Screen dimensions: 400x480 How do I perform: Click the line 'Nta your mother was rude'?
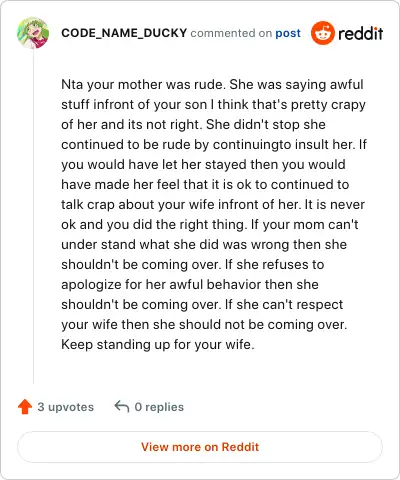212,85
